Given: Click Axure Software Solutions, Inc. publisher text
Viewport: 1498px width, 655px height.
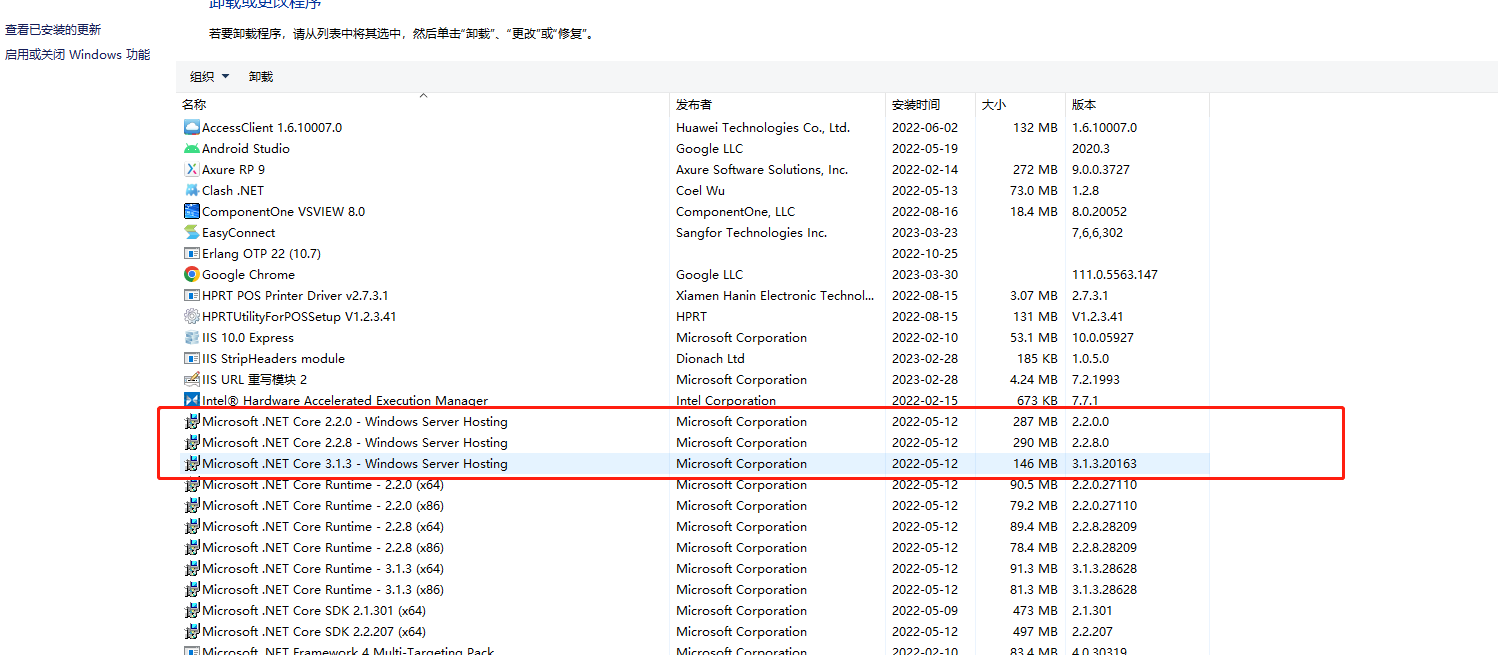Looking at the screenshot, I should tap(762, 169).
